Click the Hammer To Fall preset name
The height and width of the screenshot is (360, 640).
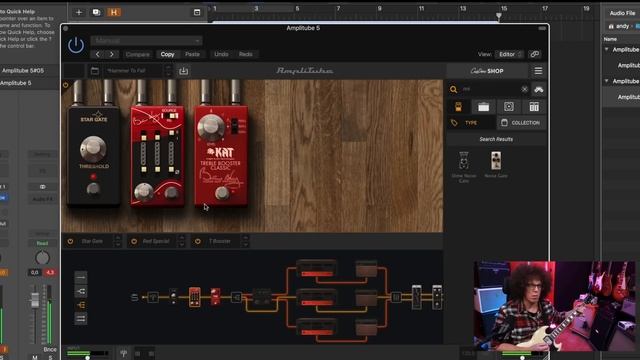coord(127,71)
